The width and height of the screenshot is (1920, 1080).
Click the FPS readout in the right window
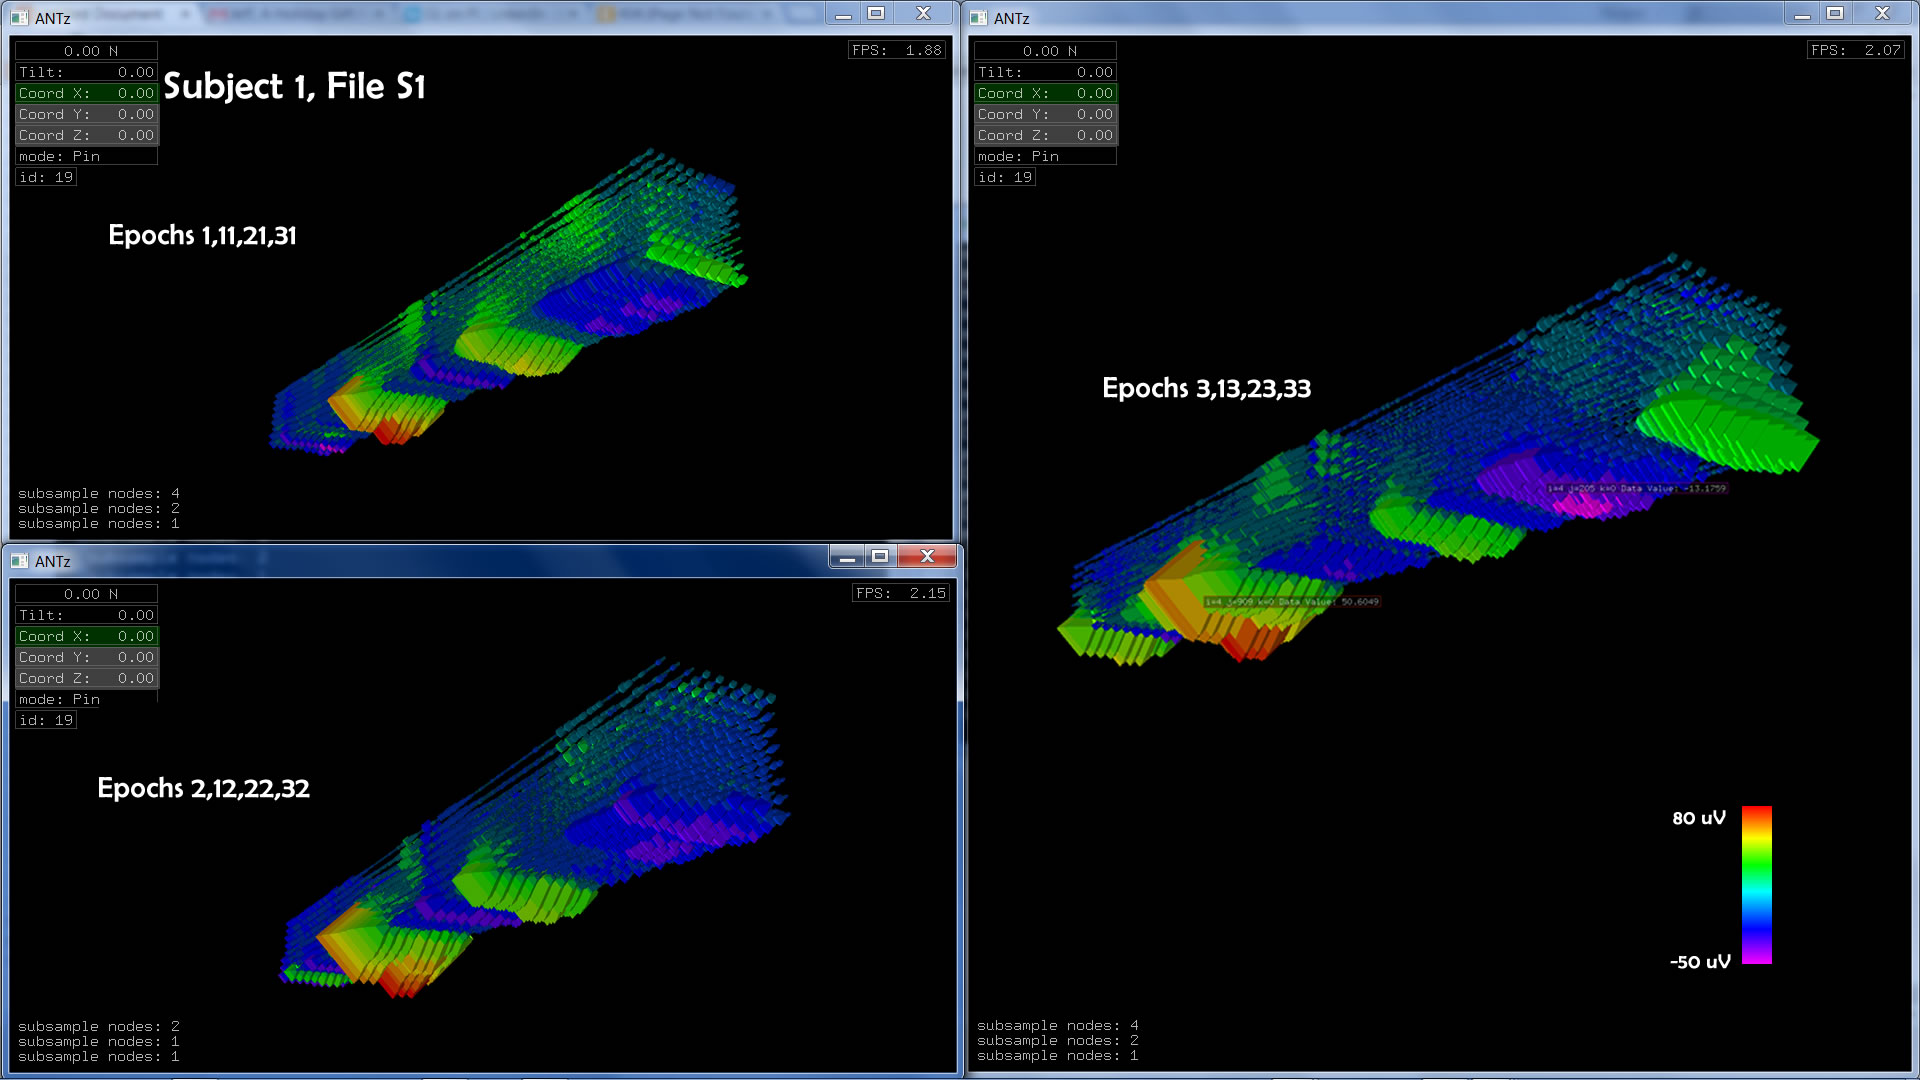coord(1856,50)
